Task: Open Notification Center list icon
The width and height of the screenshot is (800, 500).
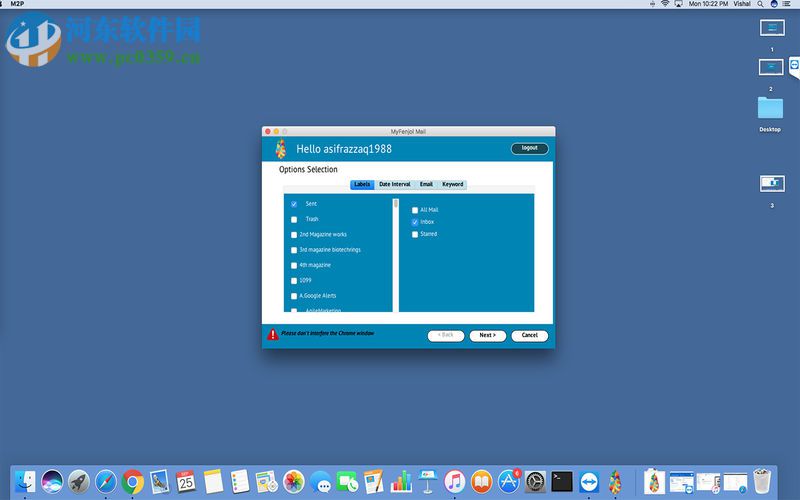Action: [786, 4]
